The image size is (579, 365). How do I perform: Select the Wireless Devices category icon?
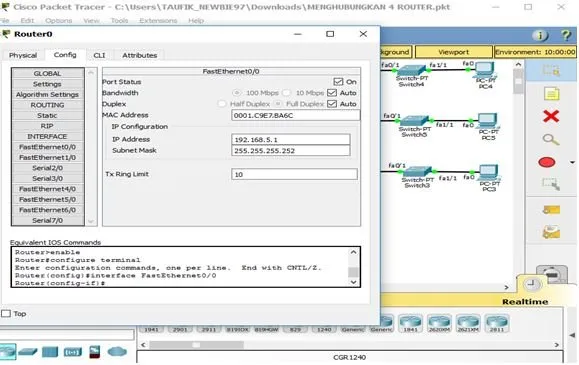pyautogui.click(x=73, y=352)
